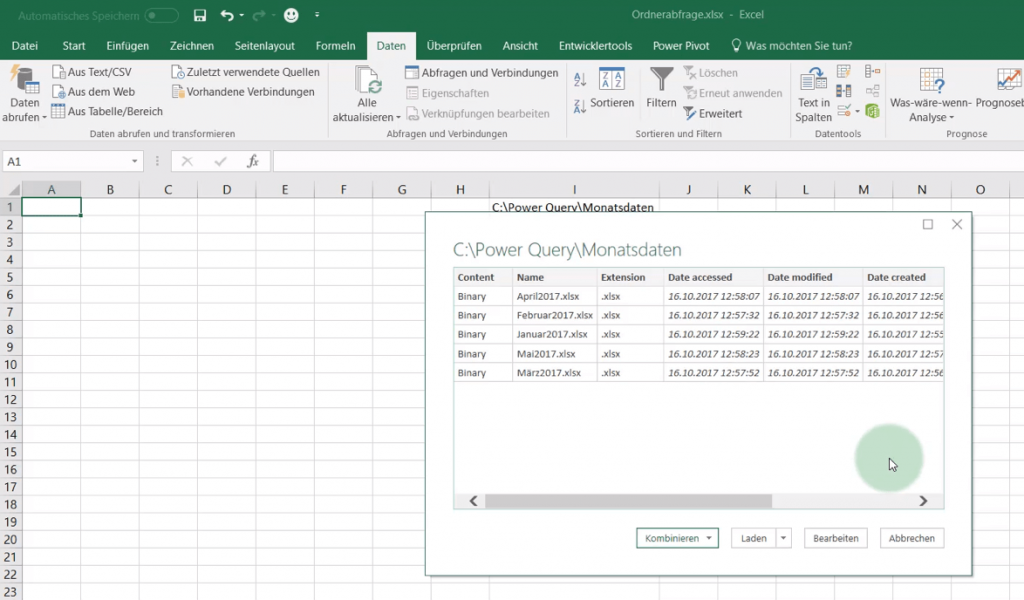Viewport: 1024px width, 600px height.
Task: Click Aus Tabelle/Bereich
Action: pos(107,112)
